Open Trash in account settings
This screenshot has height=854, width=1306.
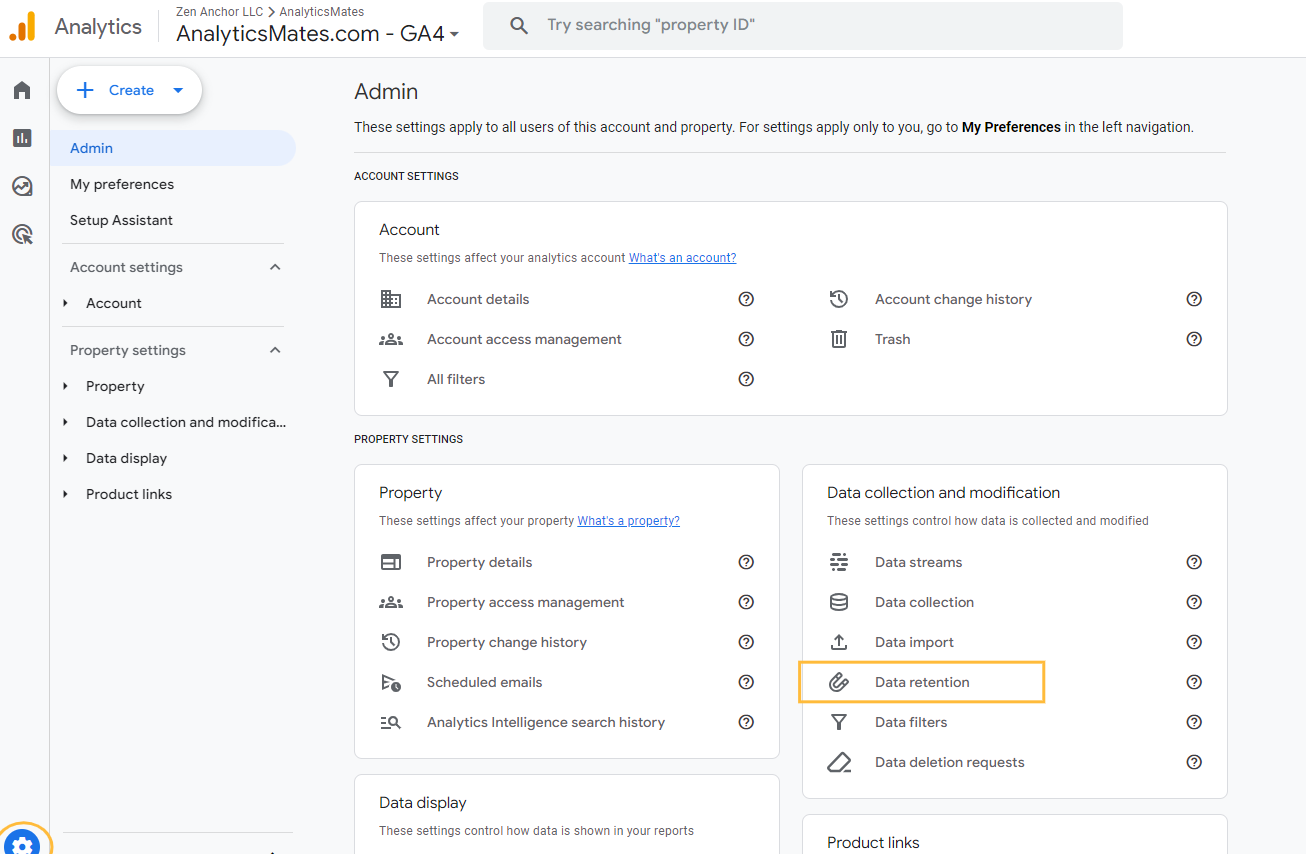point(892,339)
